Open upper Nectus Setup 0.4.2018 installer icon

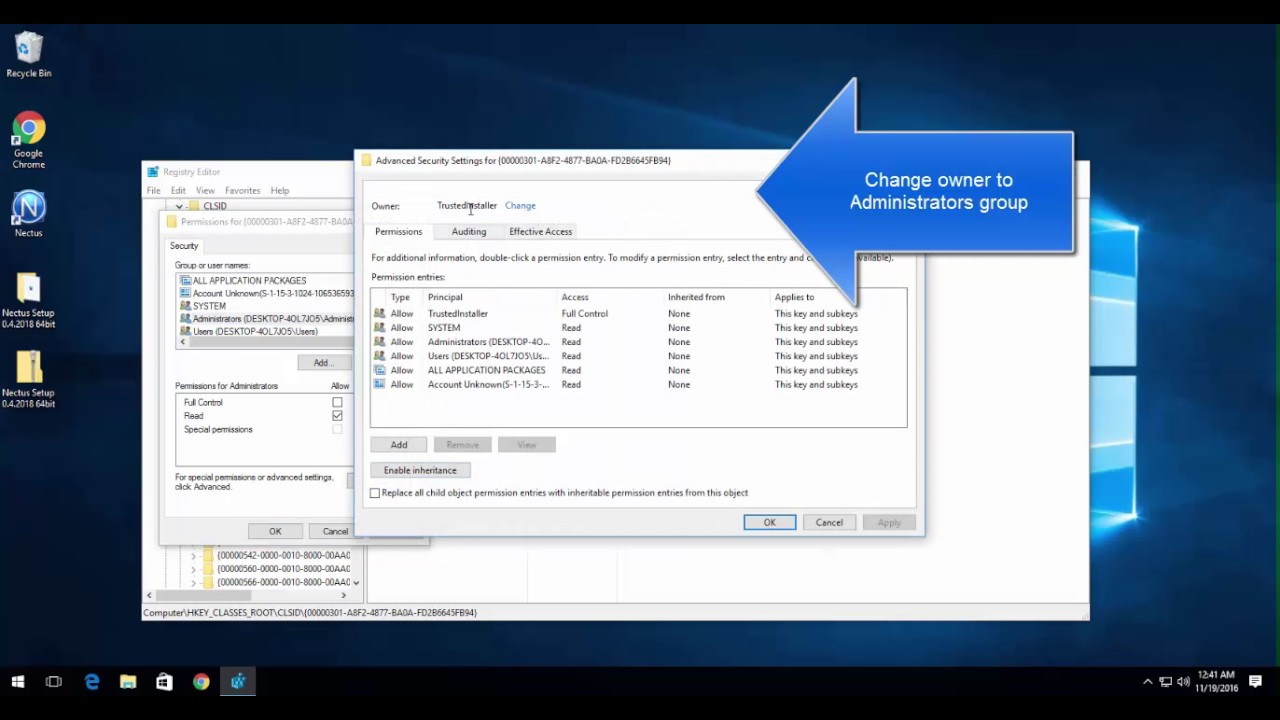tap(28, 300)
